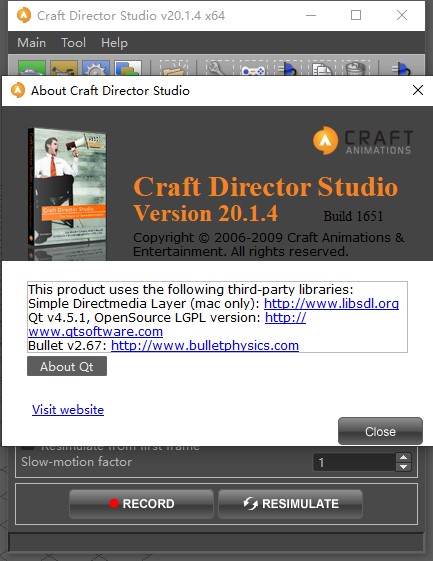Viewport: 433px width, 561px height.
Task: Click the Close button in the About dialog
Action: (380, 431)
